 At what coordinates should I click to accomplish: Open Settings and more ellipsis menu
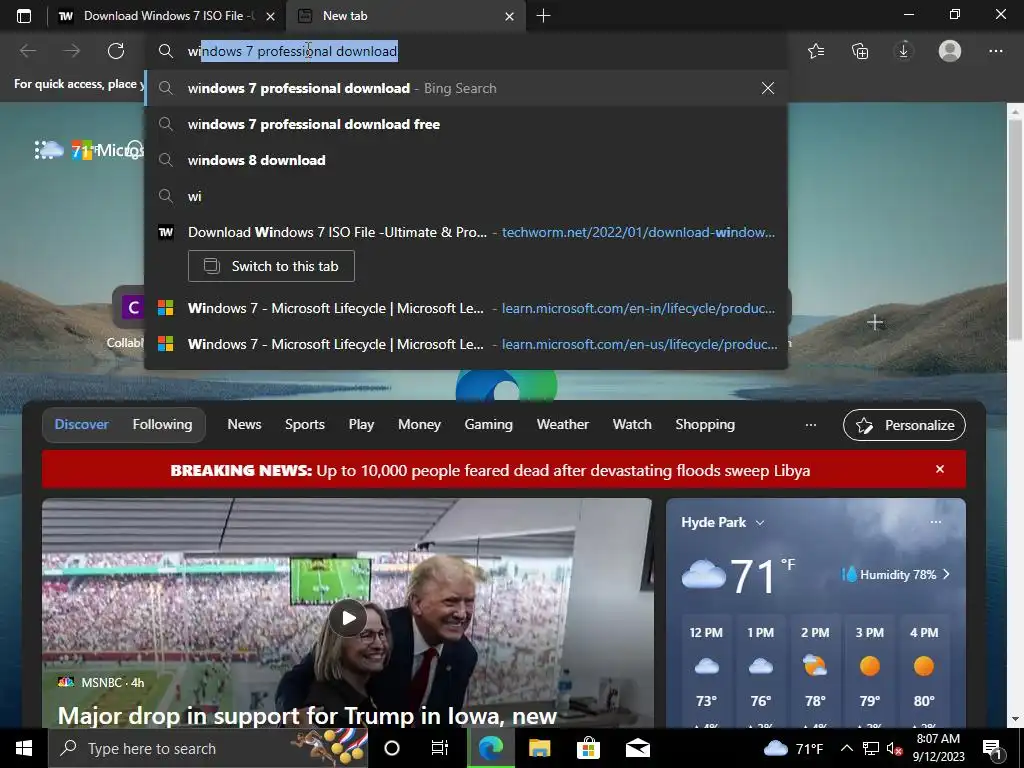point(995,51)
